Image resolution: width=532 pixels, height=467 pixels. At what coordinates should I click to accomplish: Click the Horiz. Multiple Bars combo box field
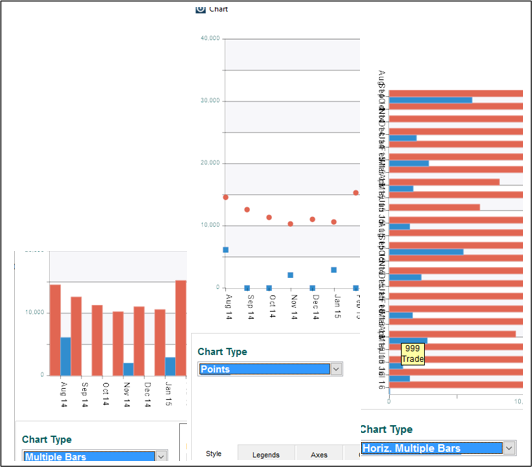pos(432,448)
